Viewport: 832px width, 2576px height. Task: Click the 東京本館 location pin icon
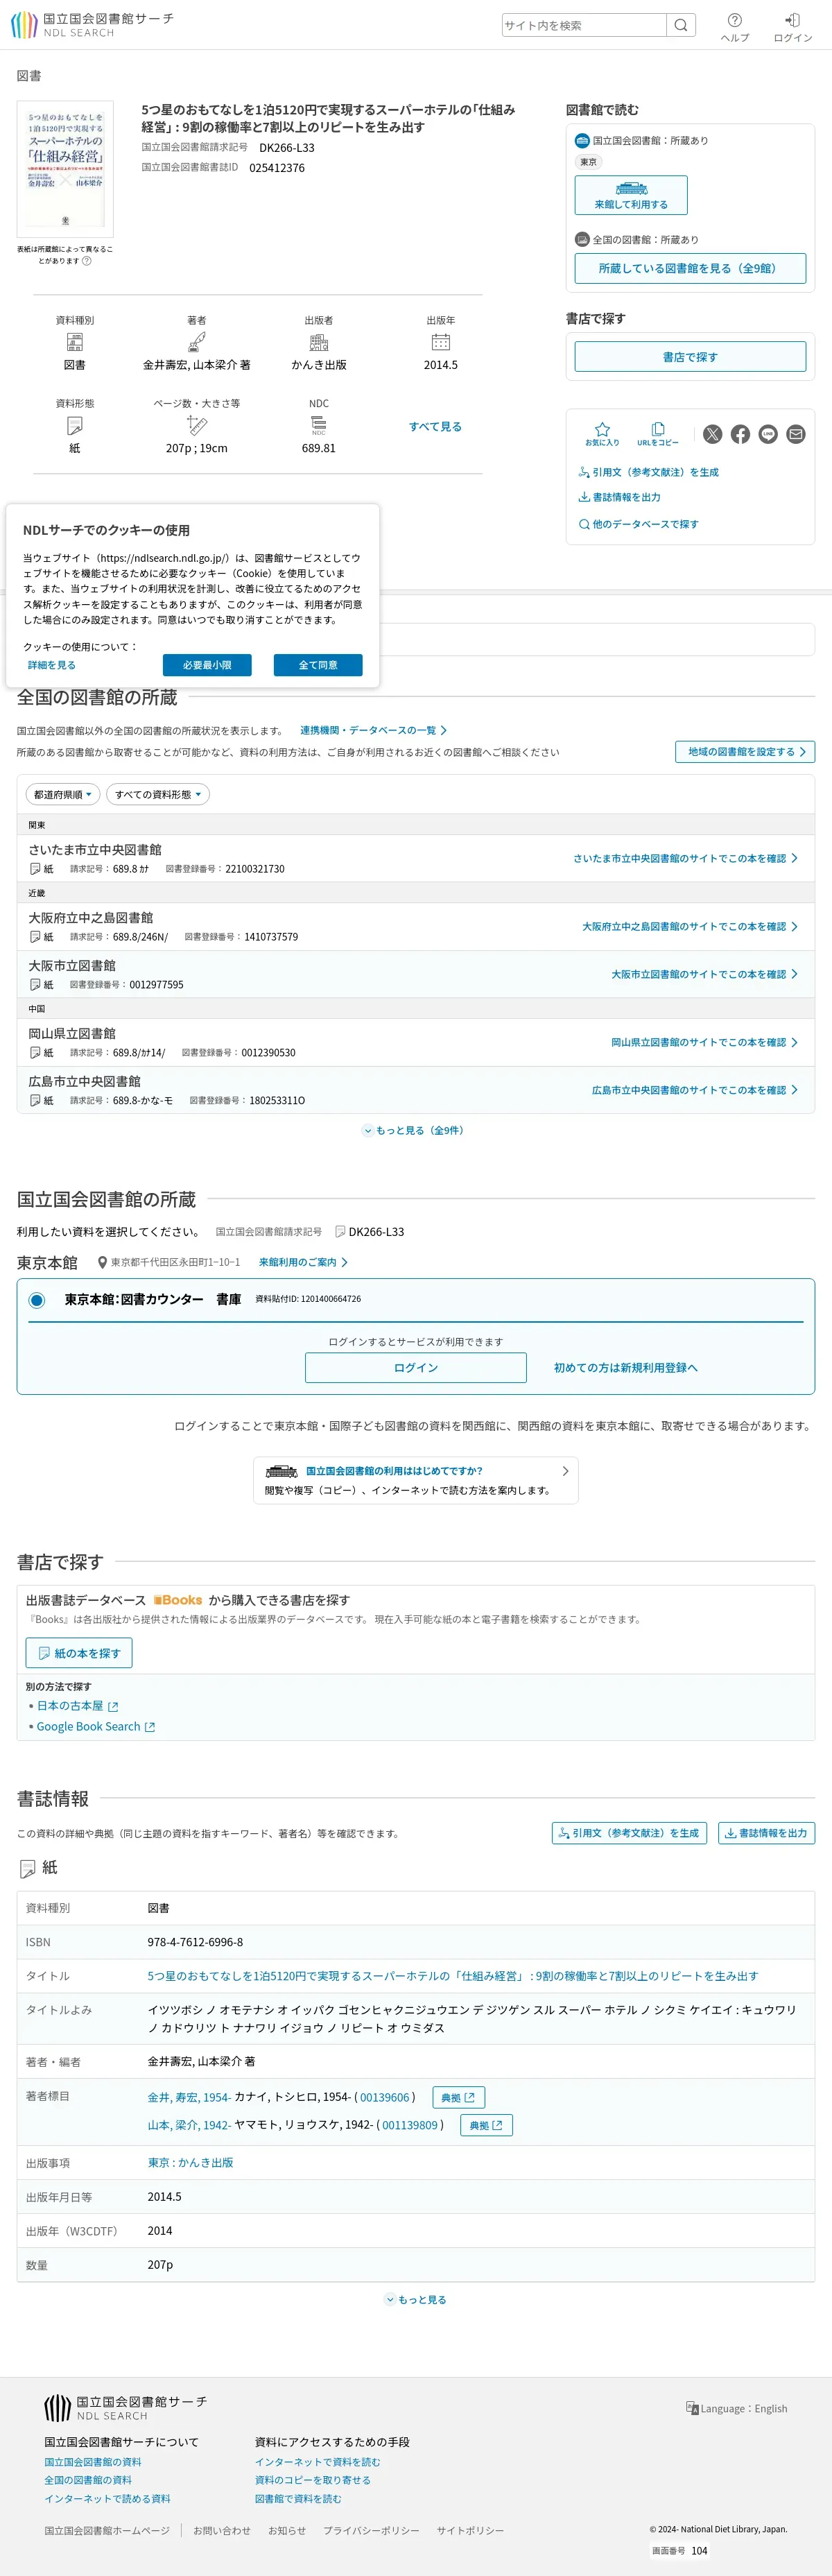(x=101, y=1263)
